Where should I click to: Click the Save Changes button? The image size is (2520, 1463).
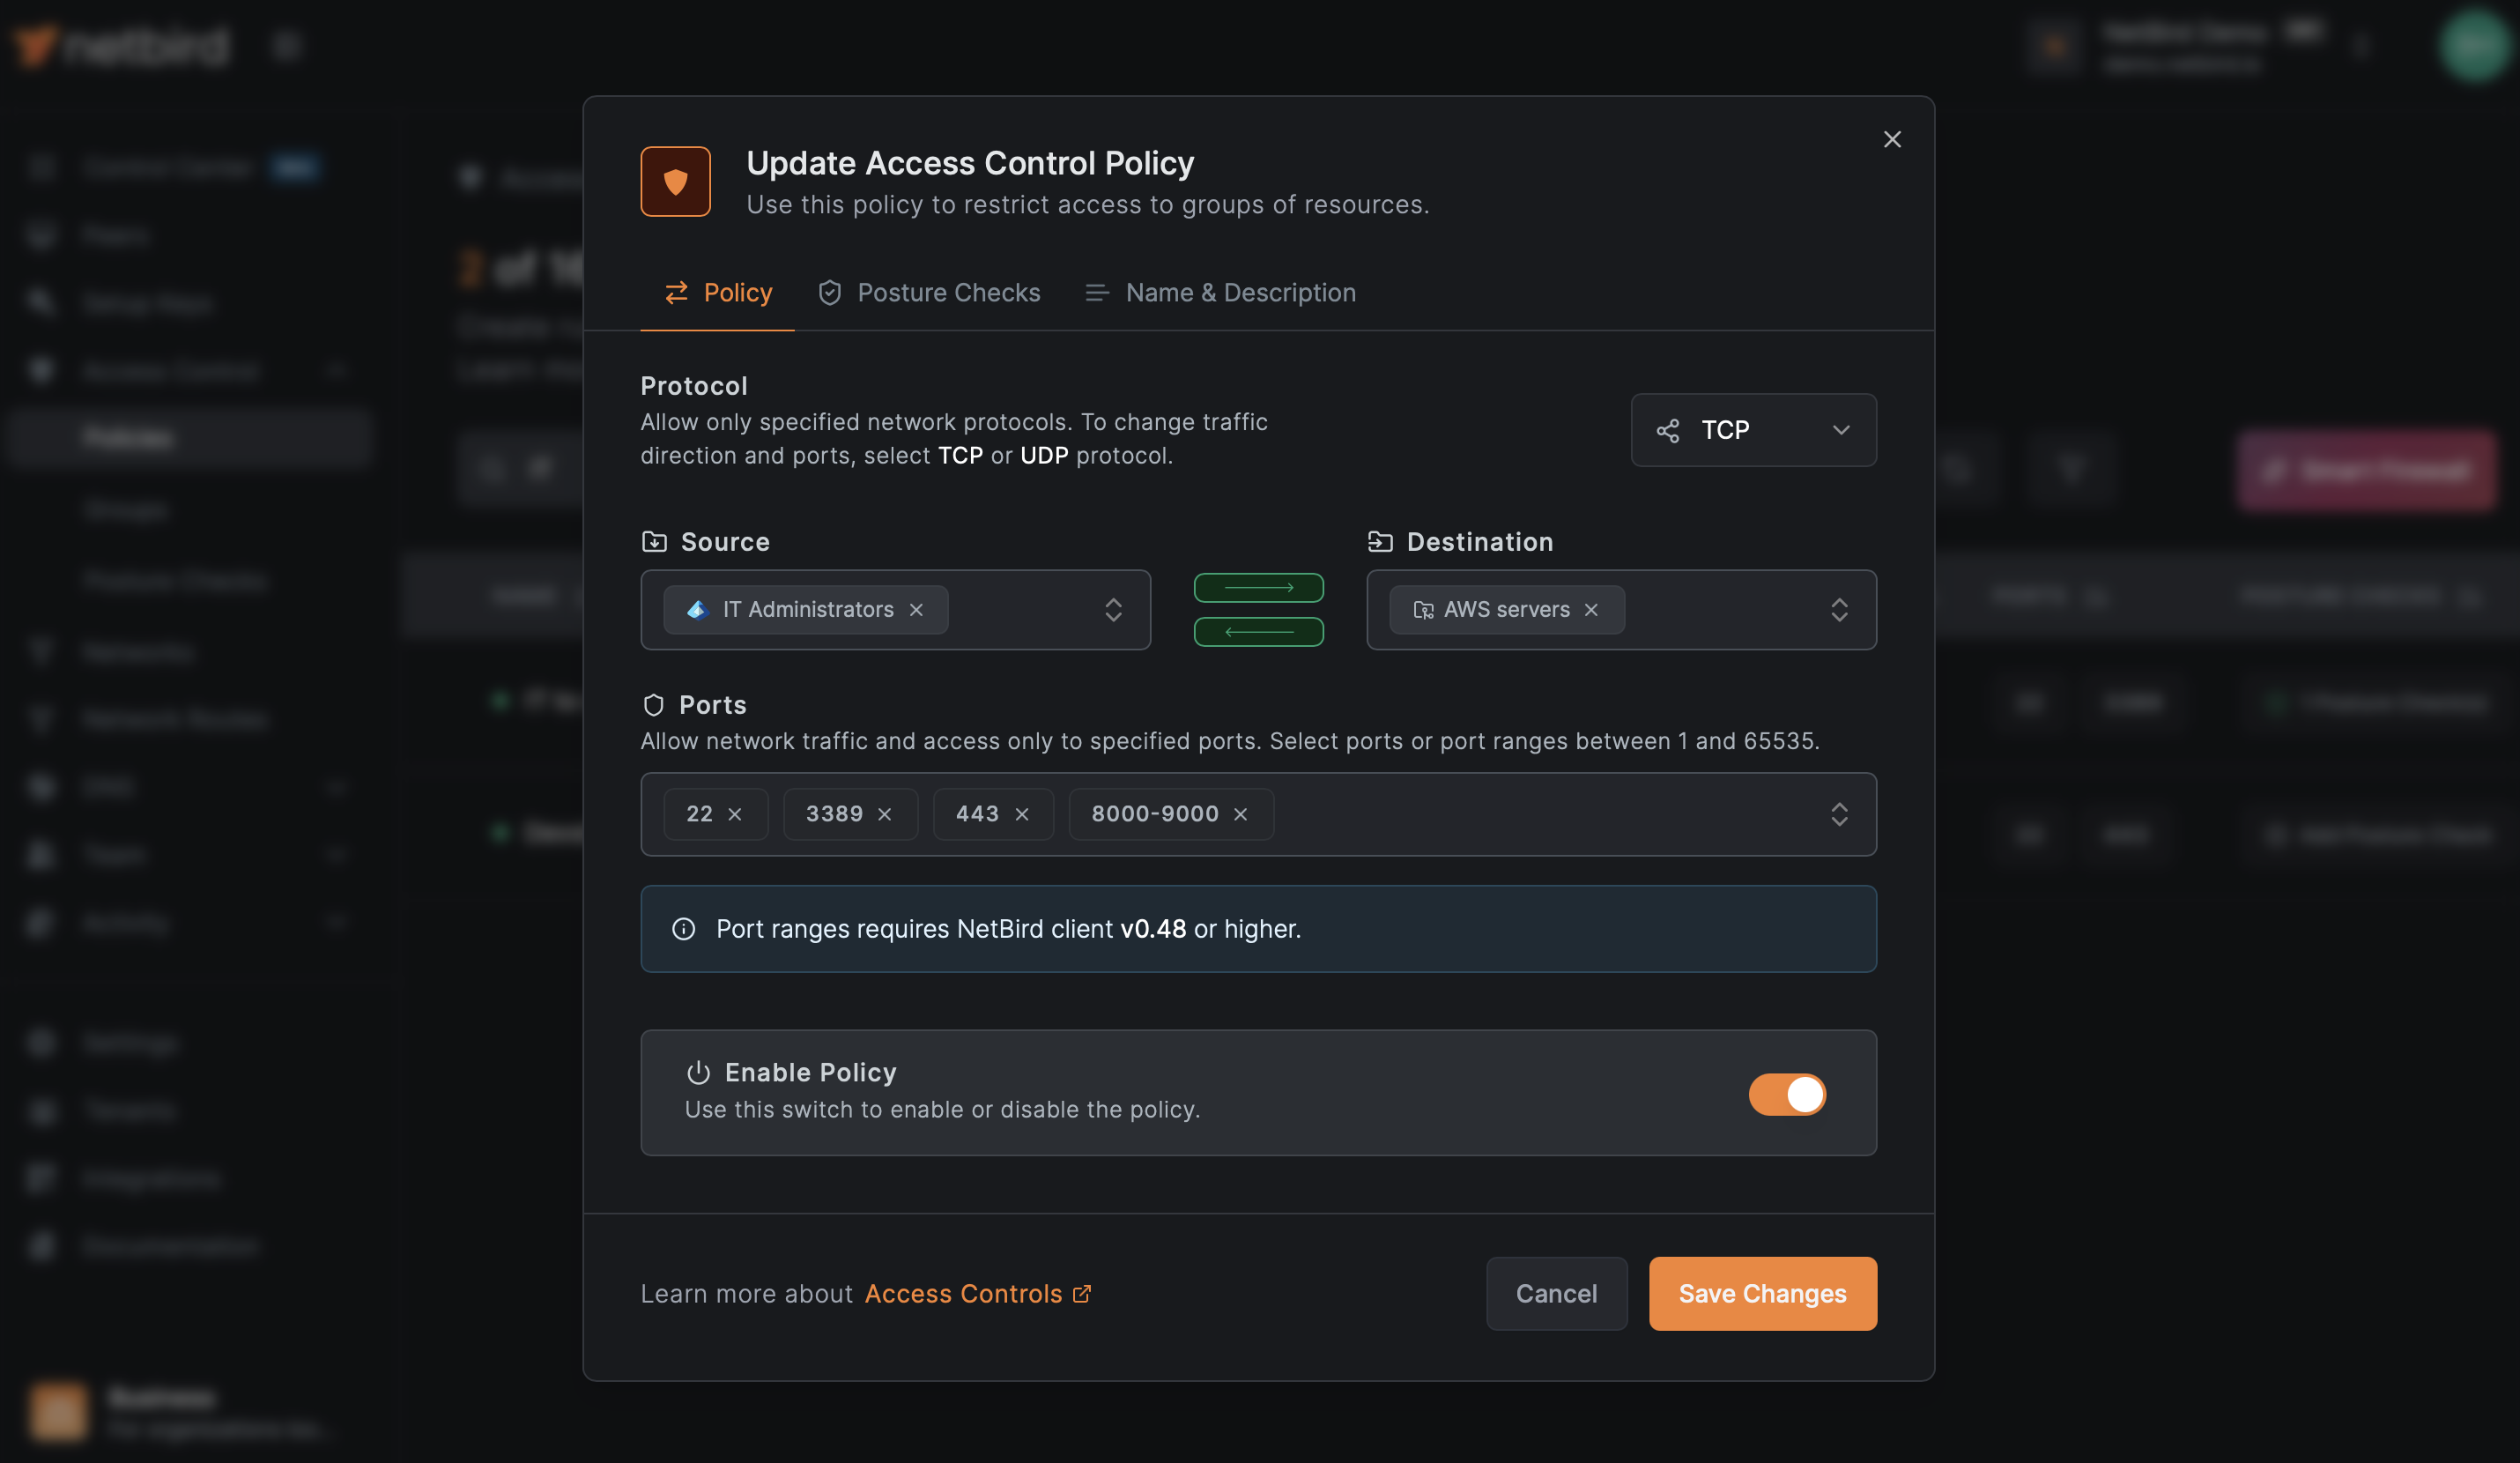1761,1293
